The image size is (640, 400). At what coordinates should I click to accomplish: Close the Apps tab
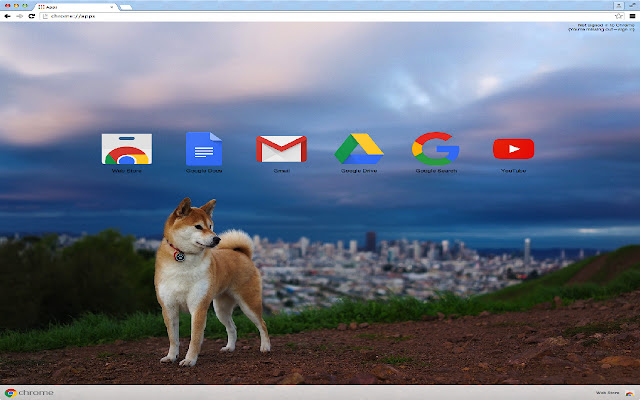(x=111, y=7)
